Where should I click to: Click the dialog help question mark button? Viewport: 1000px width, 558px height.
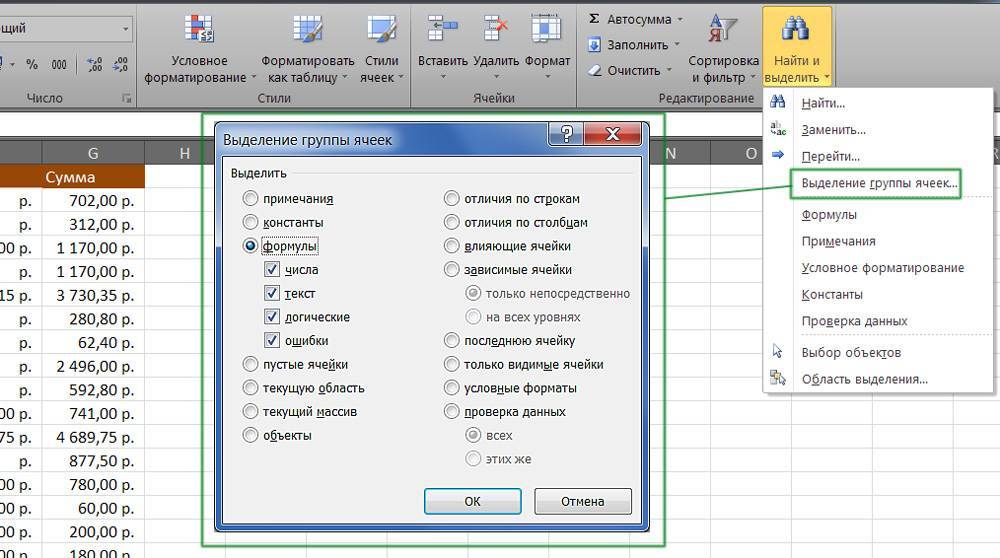[567, 135]
